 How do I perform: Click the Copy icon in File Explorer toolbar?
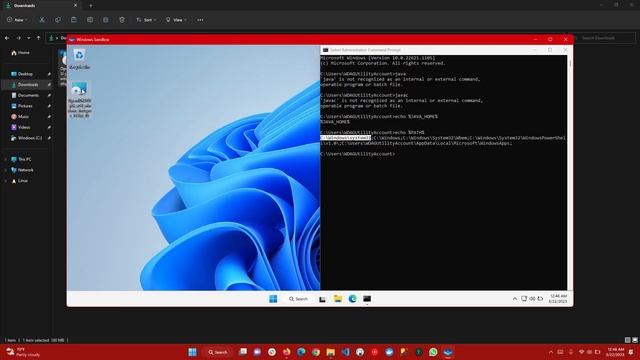pos(58,20)
